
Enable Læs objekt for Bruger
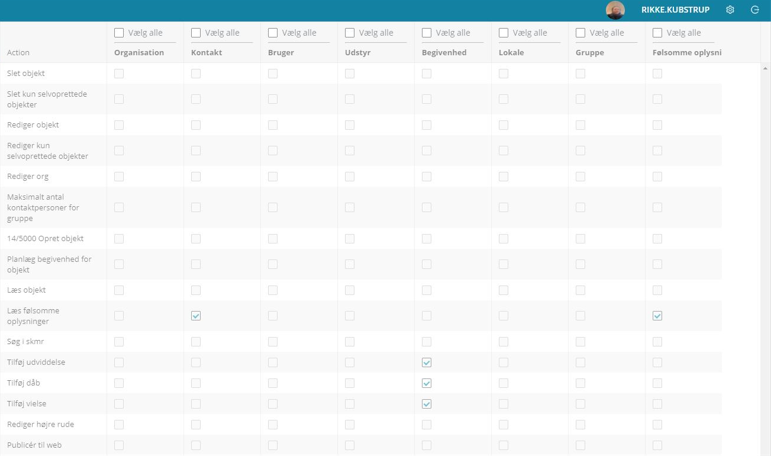pyautogui.click(x=273, y=290)
